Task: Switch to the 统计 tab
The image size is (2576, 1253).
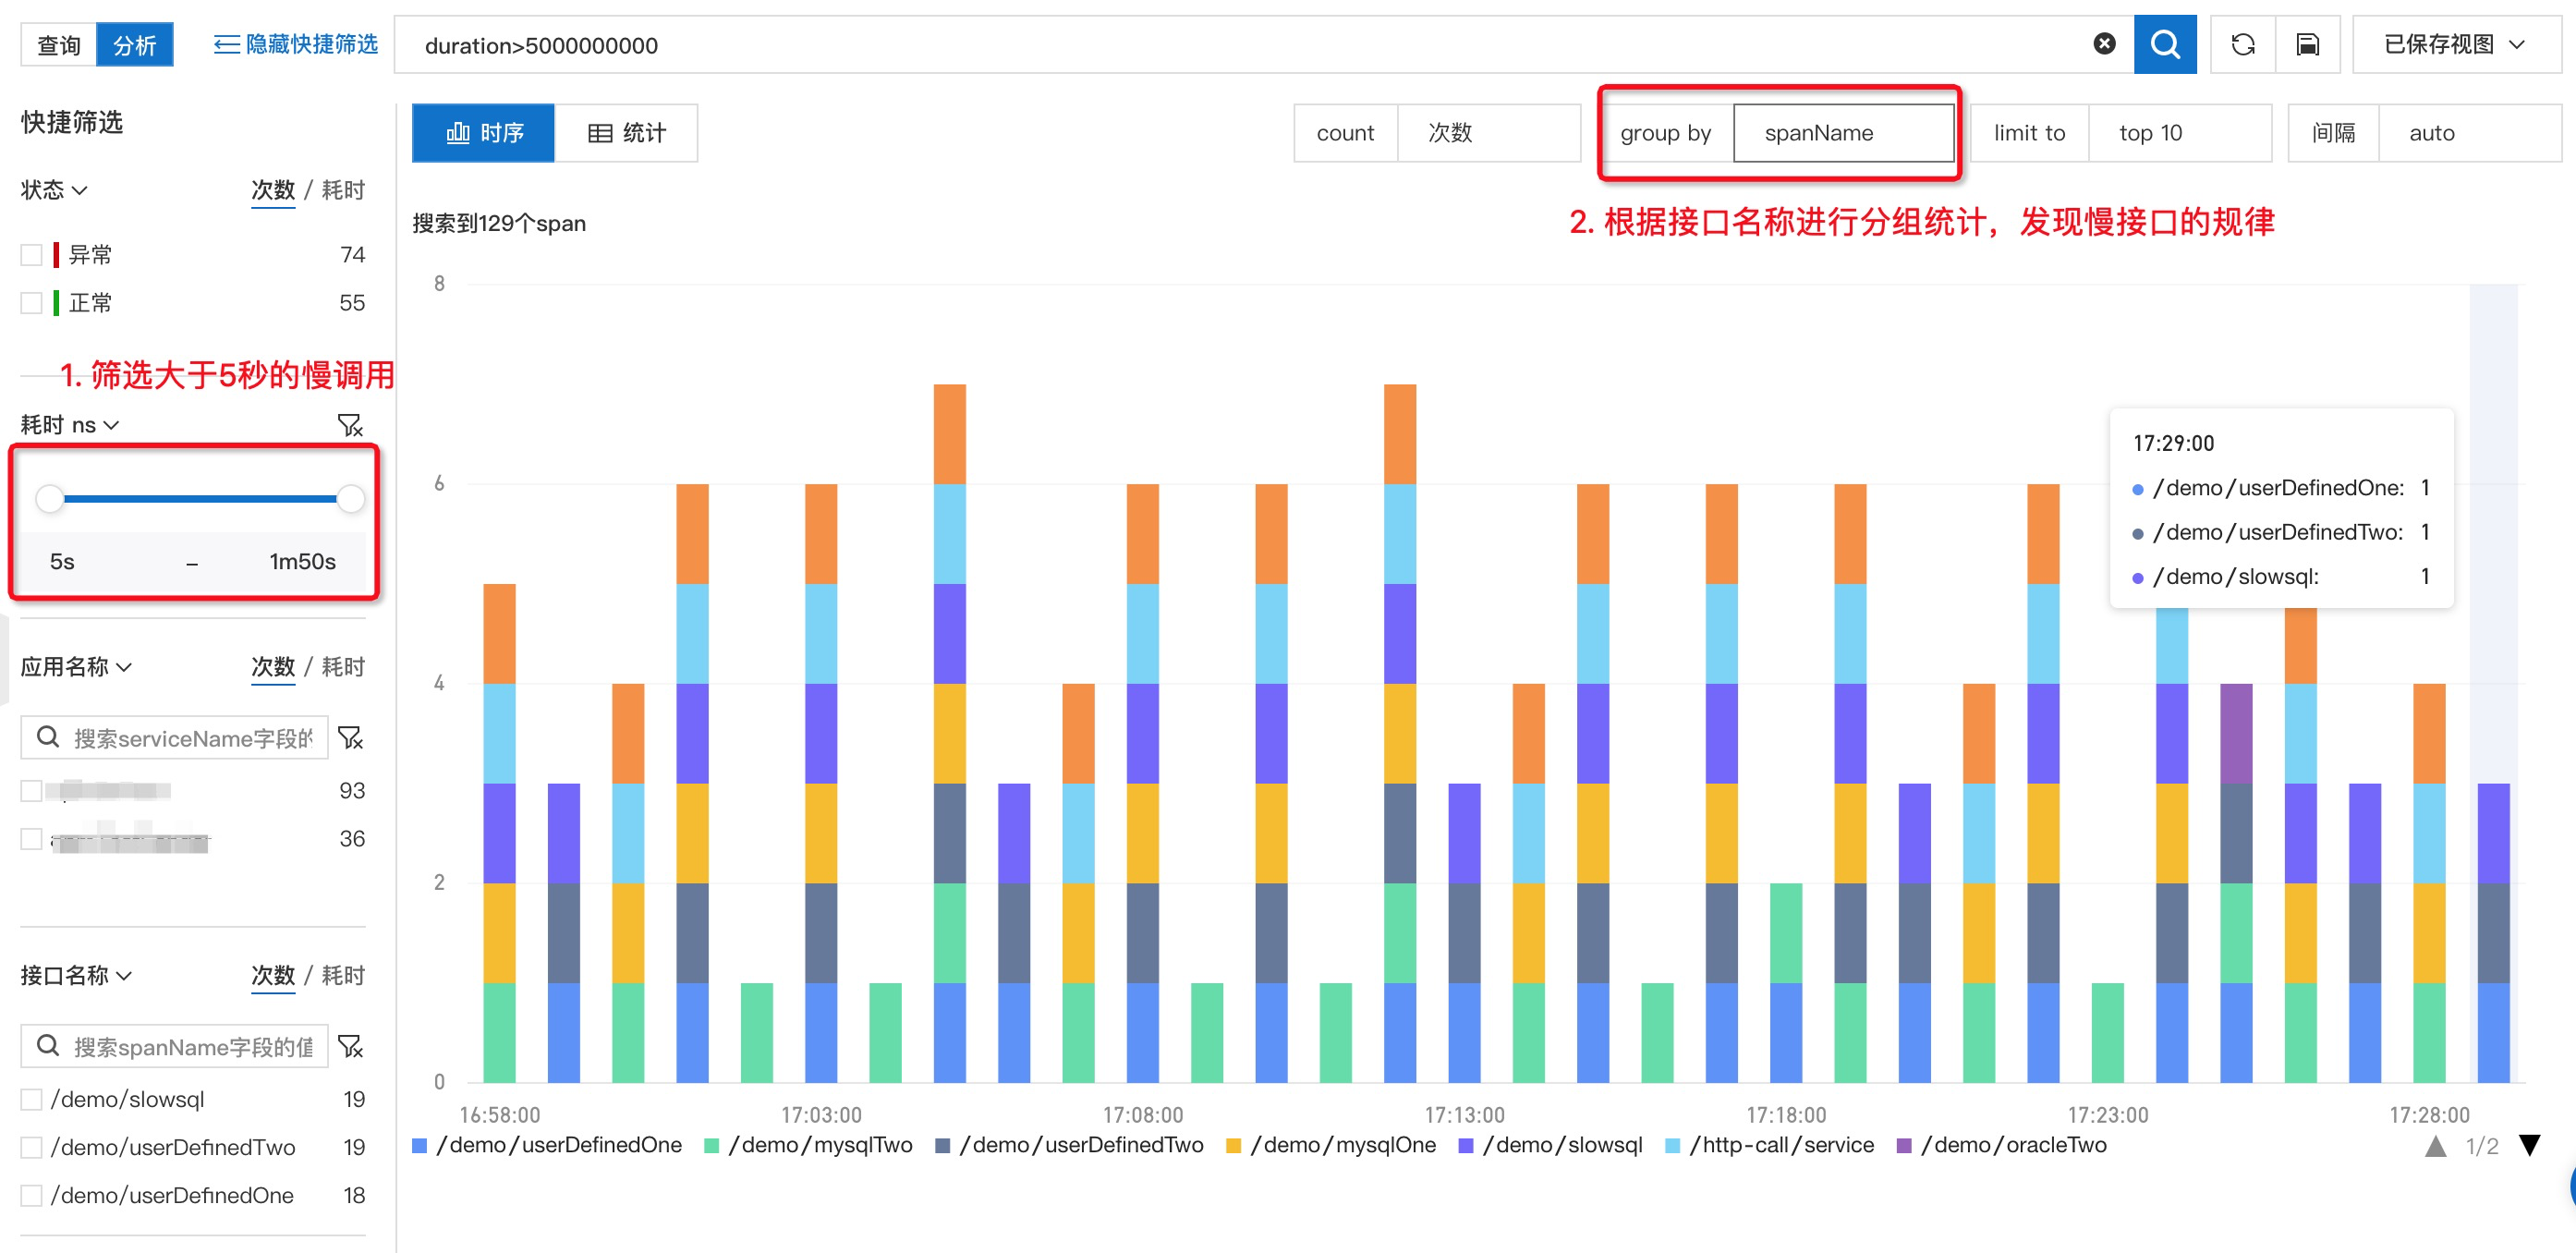Action: click(x=627, y=132)
